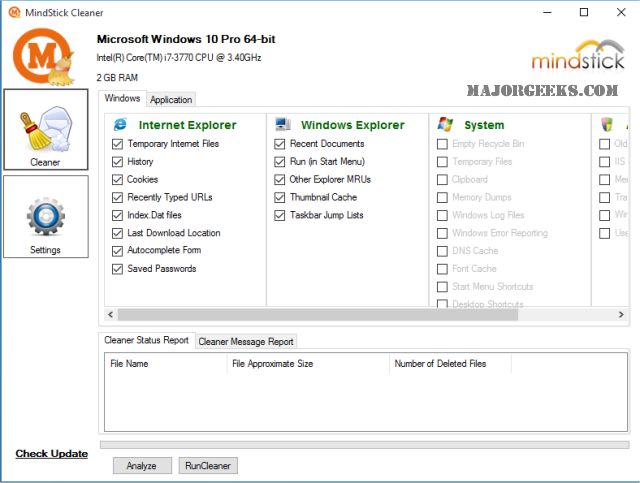Close the MindStick Cleaner window
Screen dimensions: 640x483
pyautogui.click(x=621, y=12)
